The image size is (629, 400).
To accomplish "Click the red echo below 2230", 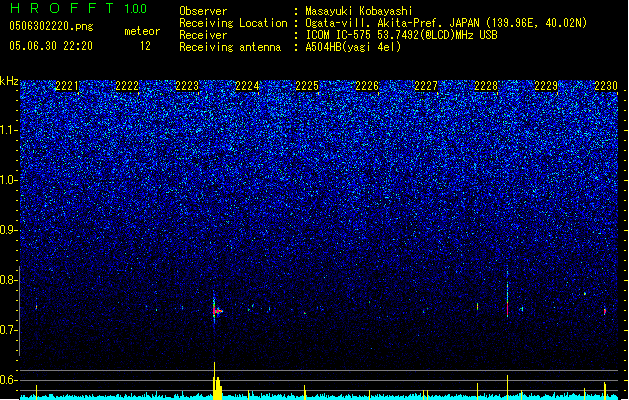I will click(605, 311).
